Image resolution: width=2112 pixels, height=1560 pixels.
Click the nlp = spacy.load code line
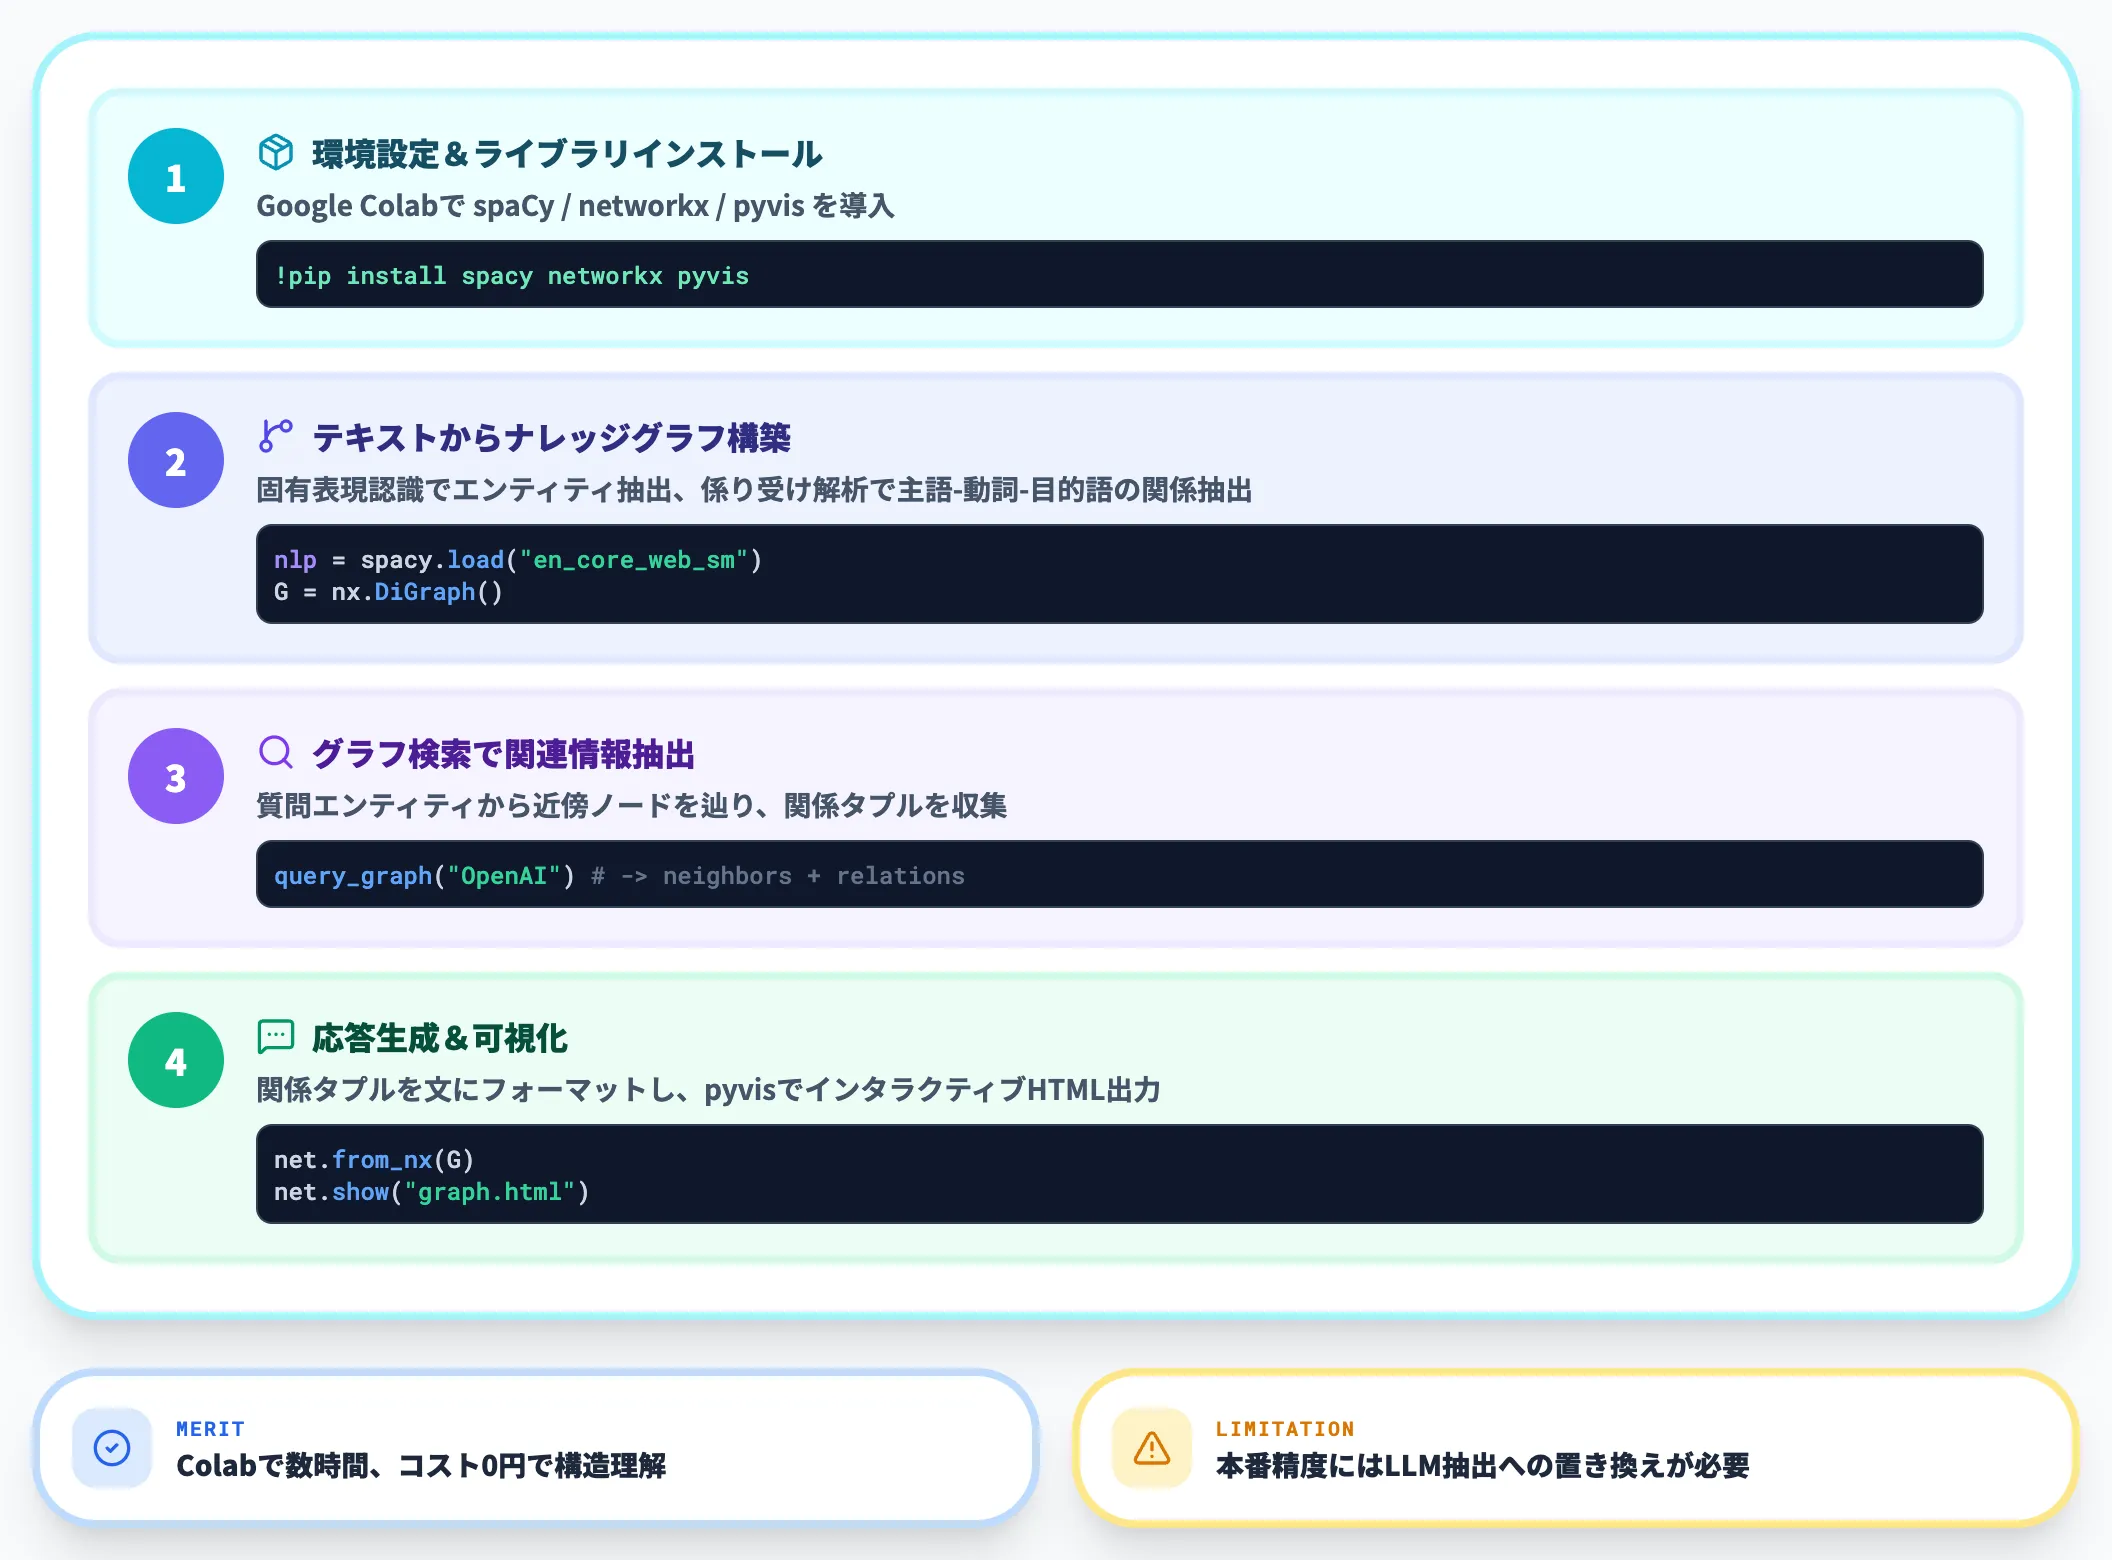[x=518, y=560]
